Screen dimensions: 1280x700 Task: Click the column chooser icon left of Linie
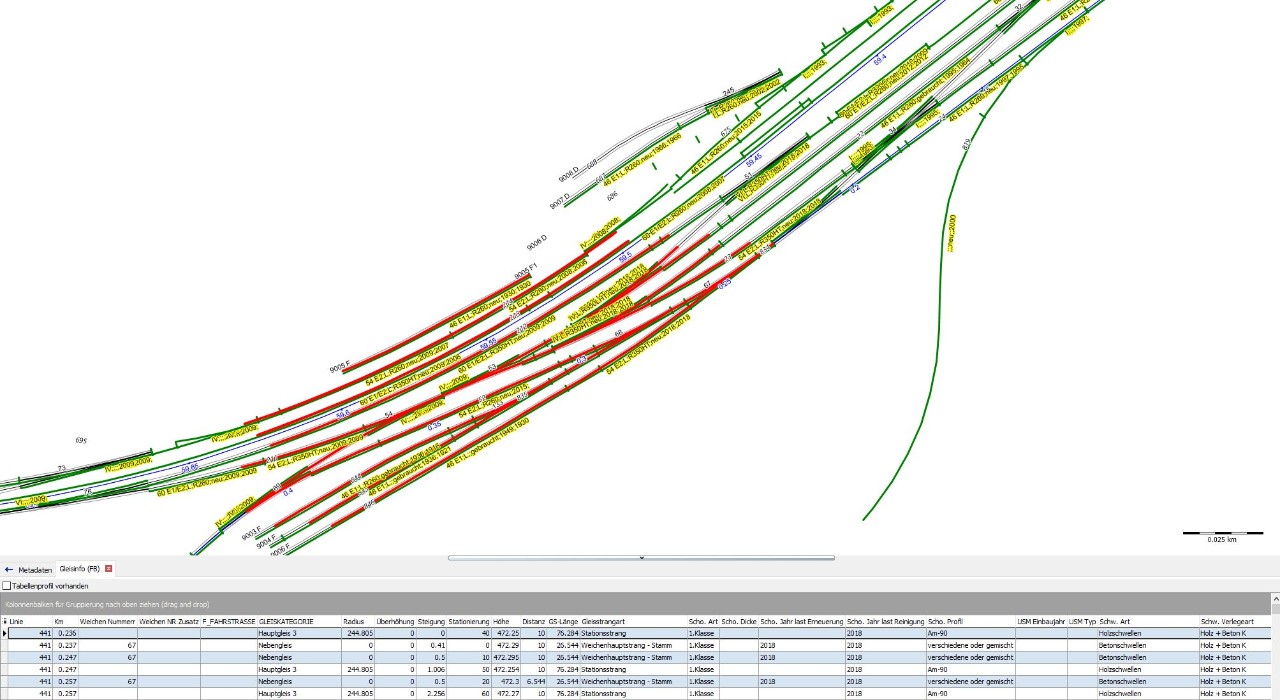(5, 621)
